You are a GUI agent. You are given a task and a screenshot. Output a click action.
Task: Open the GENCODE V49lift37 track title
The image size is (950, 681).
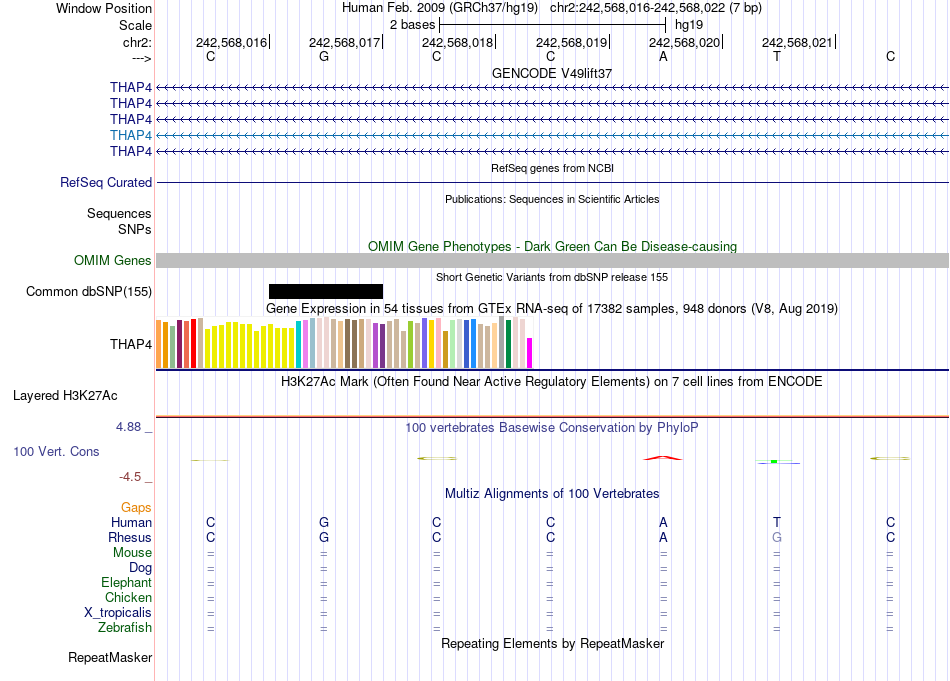[x=552, y=73]
